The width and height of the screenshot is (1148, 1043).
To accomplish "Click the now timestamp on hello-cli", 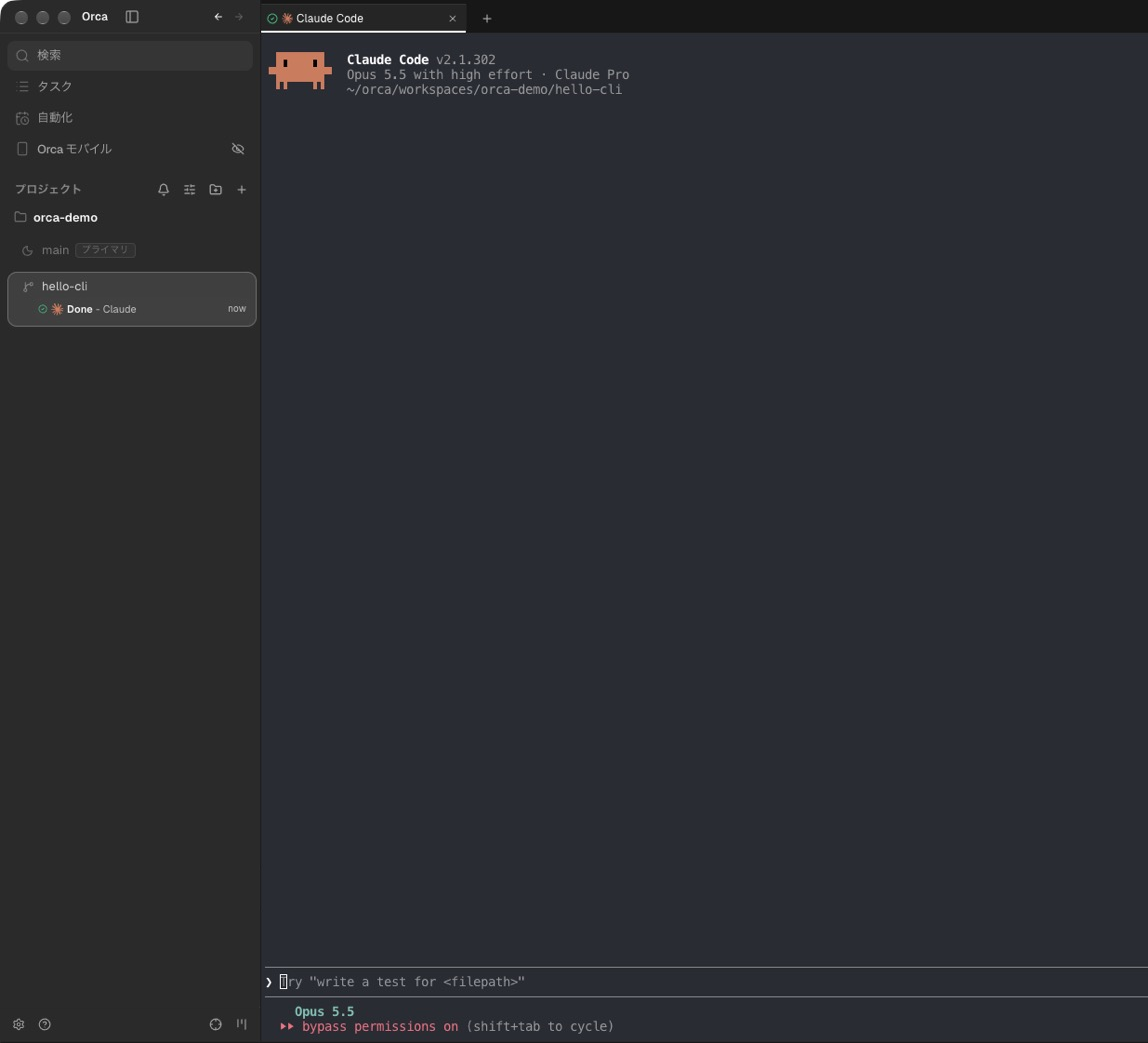I will 236,309.
